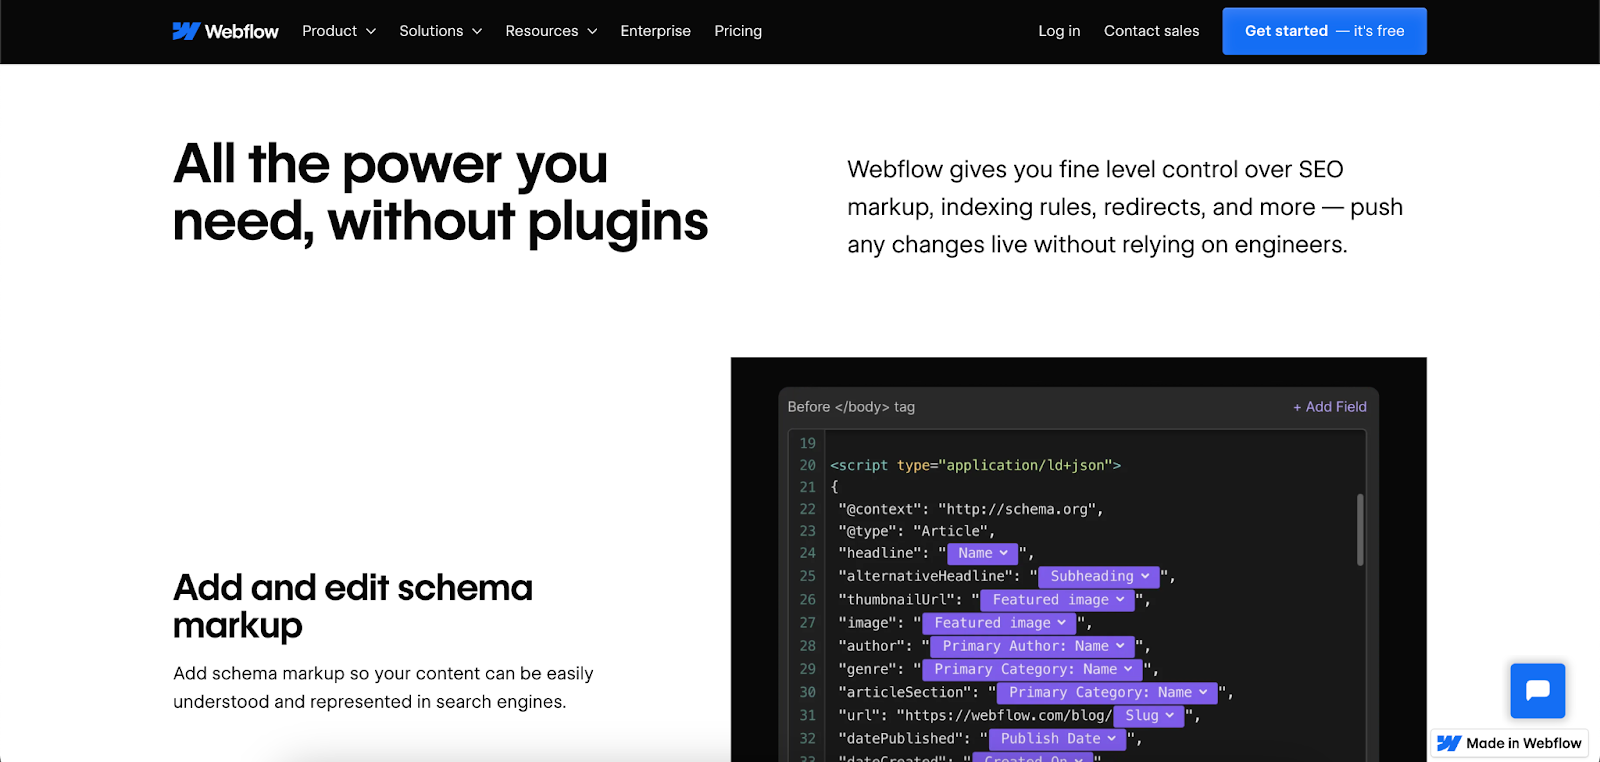The image size is (1600, 762).
Task: Click Contact sales link
Action: (x=1151, y=31)
